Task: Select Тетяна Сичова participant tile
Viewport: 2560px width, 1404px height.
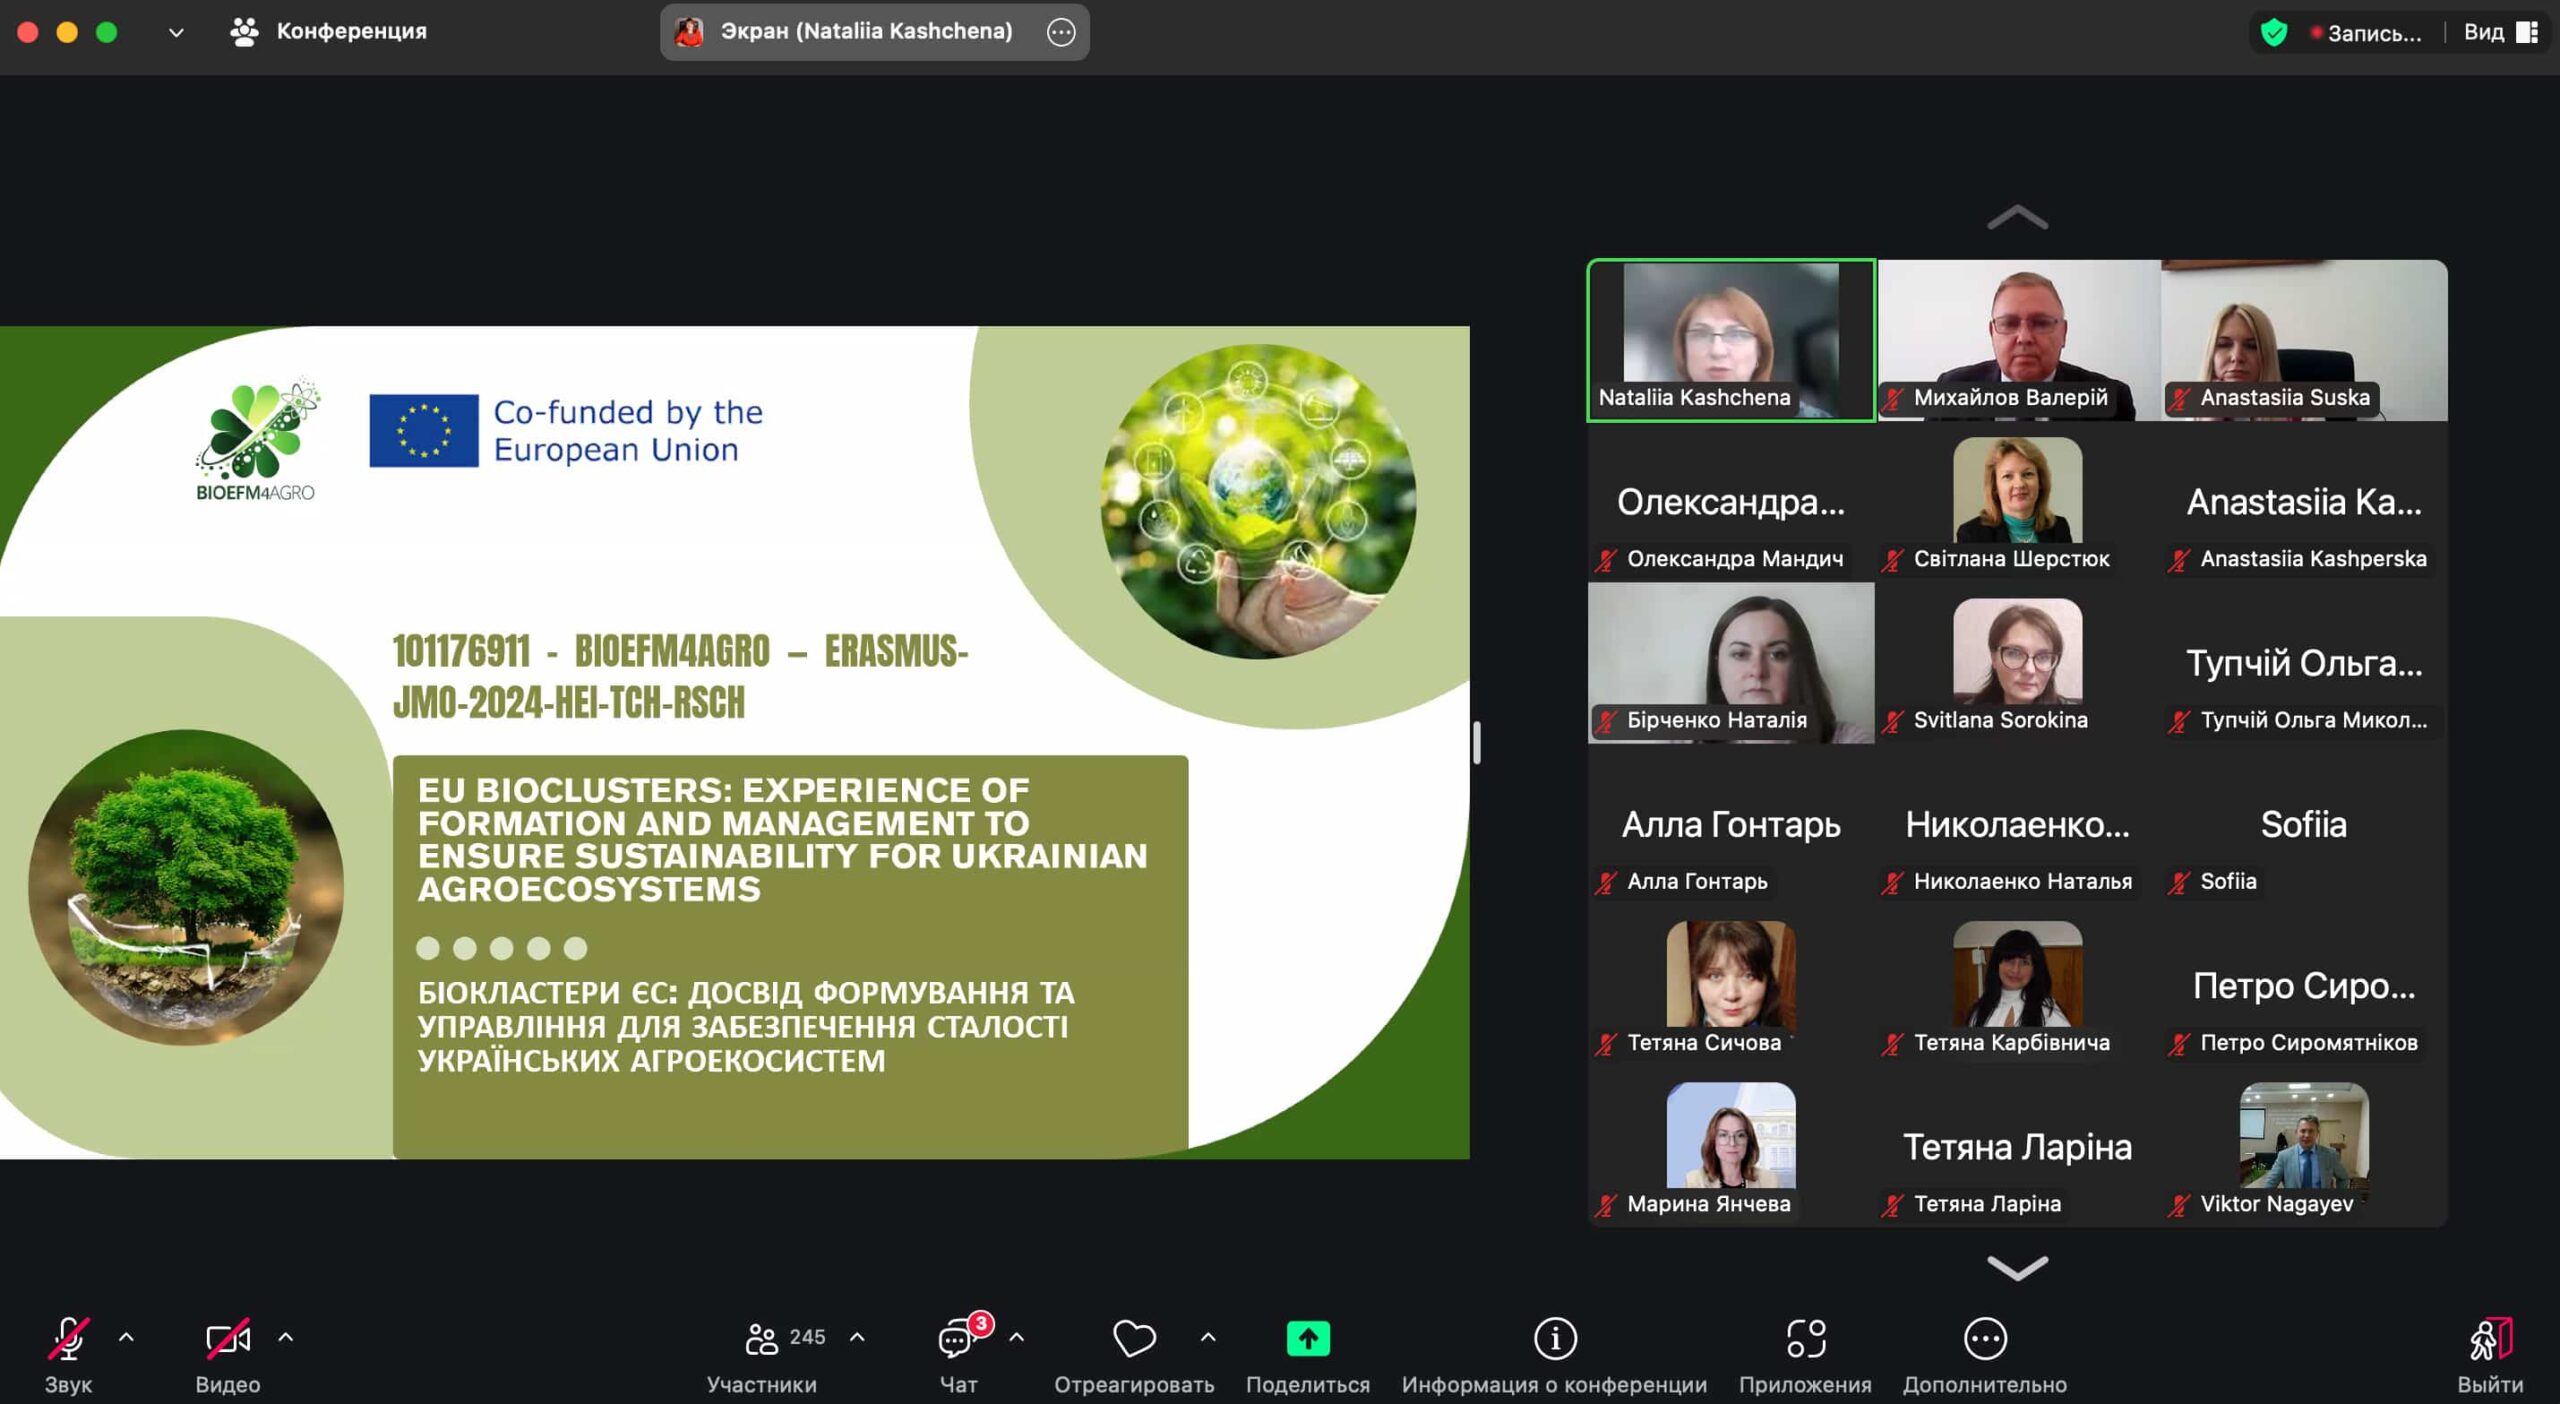Action: [1731, 986]
